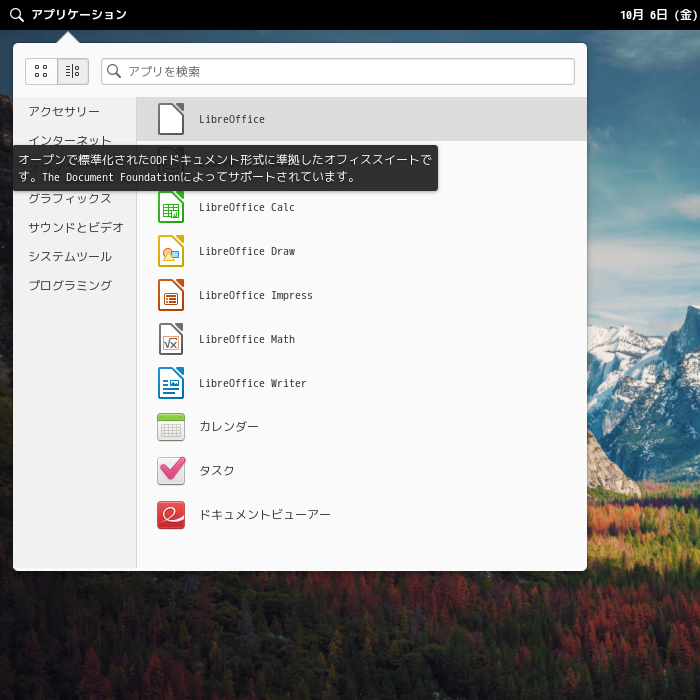This screenshot has height=700, width=700.
Task: Open the LibreOffice Impress icon
Action: (x=171, y=295)
